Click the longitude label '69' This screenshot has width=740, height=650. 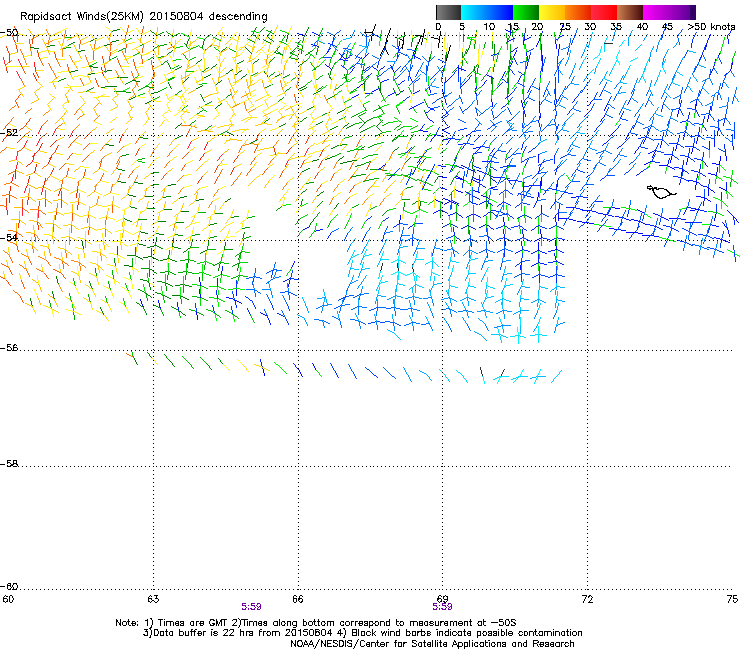442,599
